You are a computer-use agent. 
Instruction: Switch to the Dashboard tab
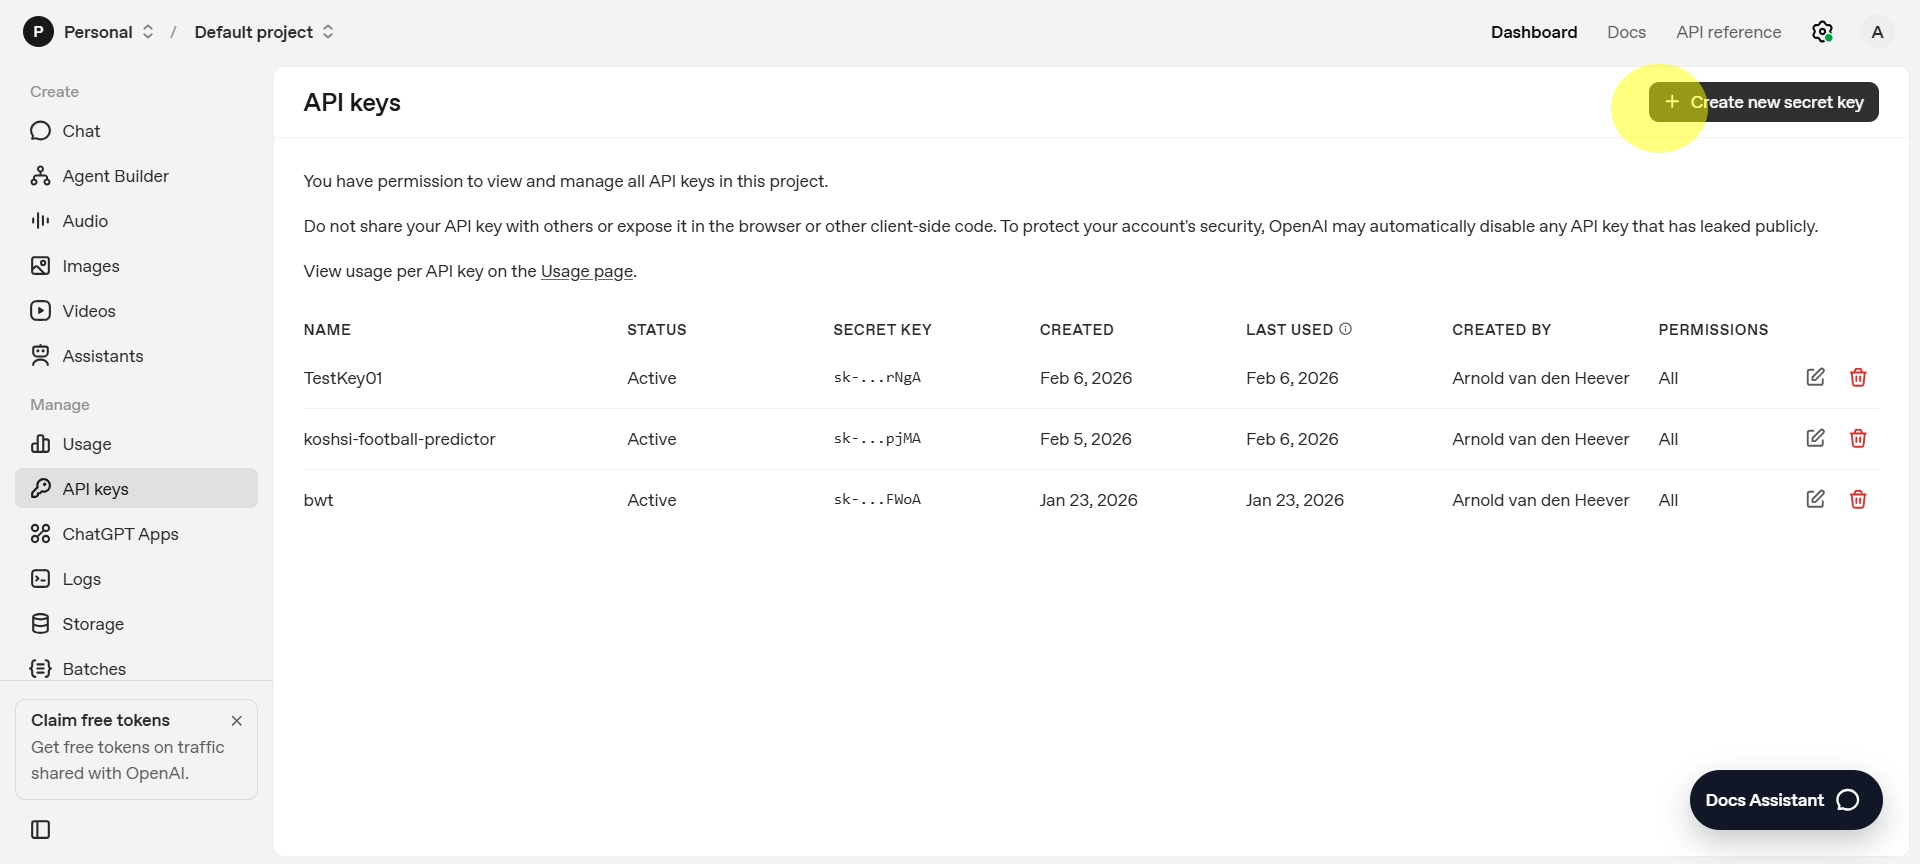click(x=1534, y=32)
